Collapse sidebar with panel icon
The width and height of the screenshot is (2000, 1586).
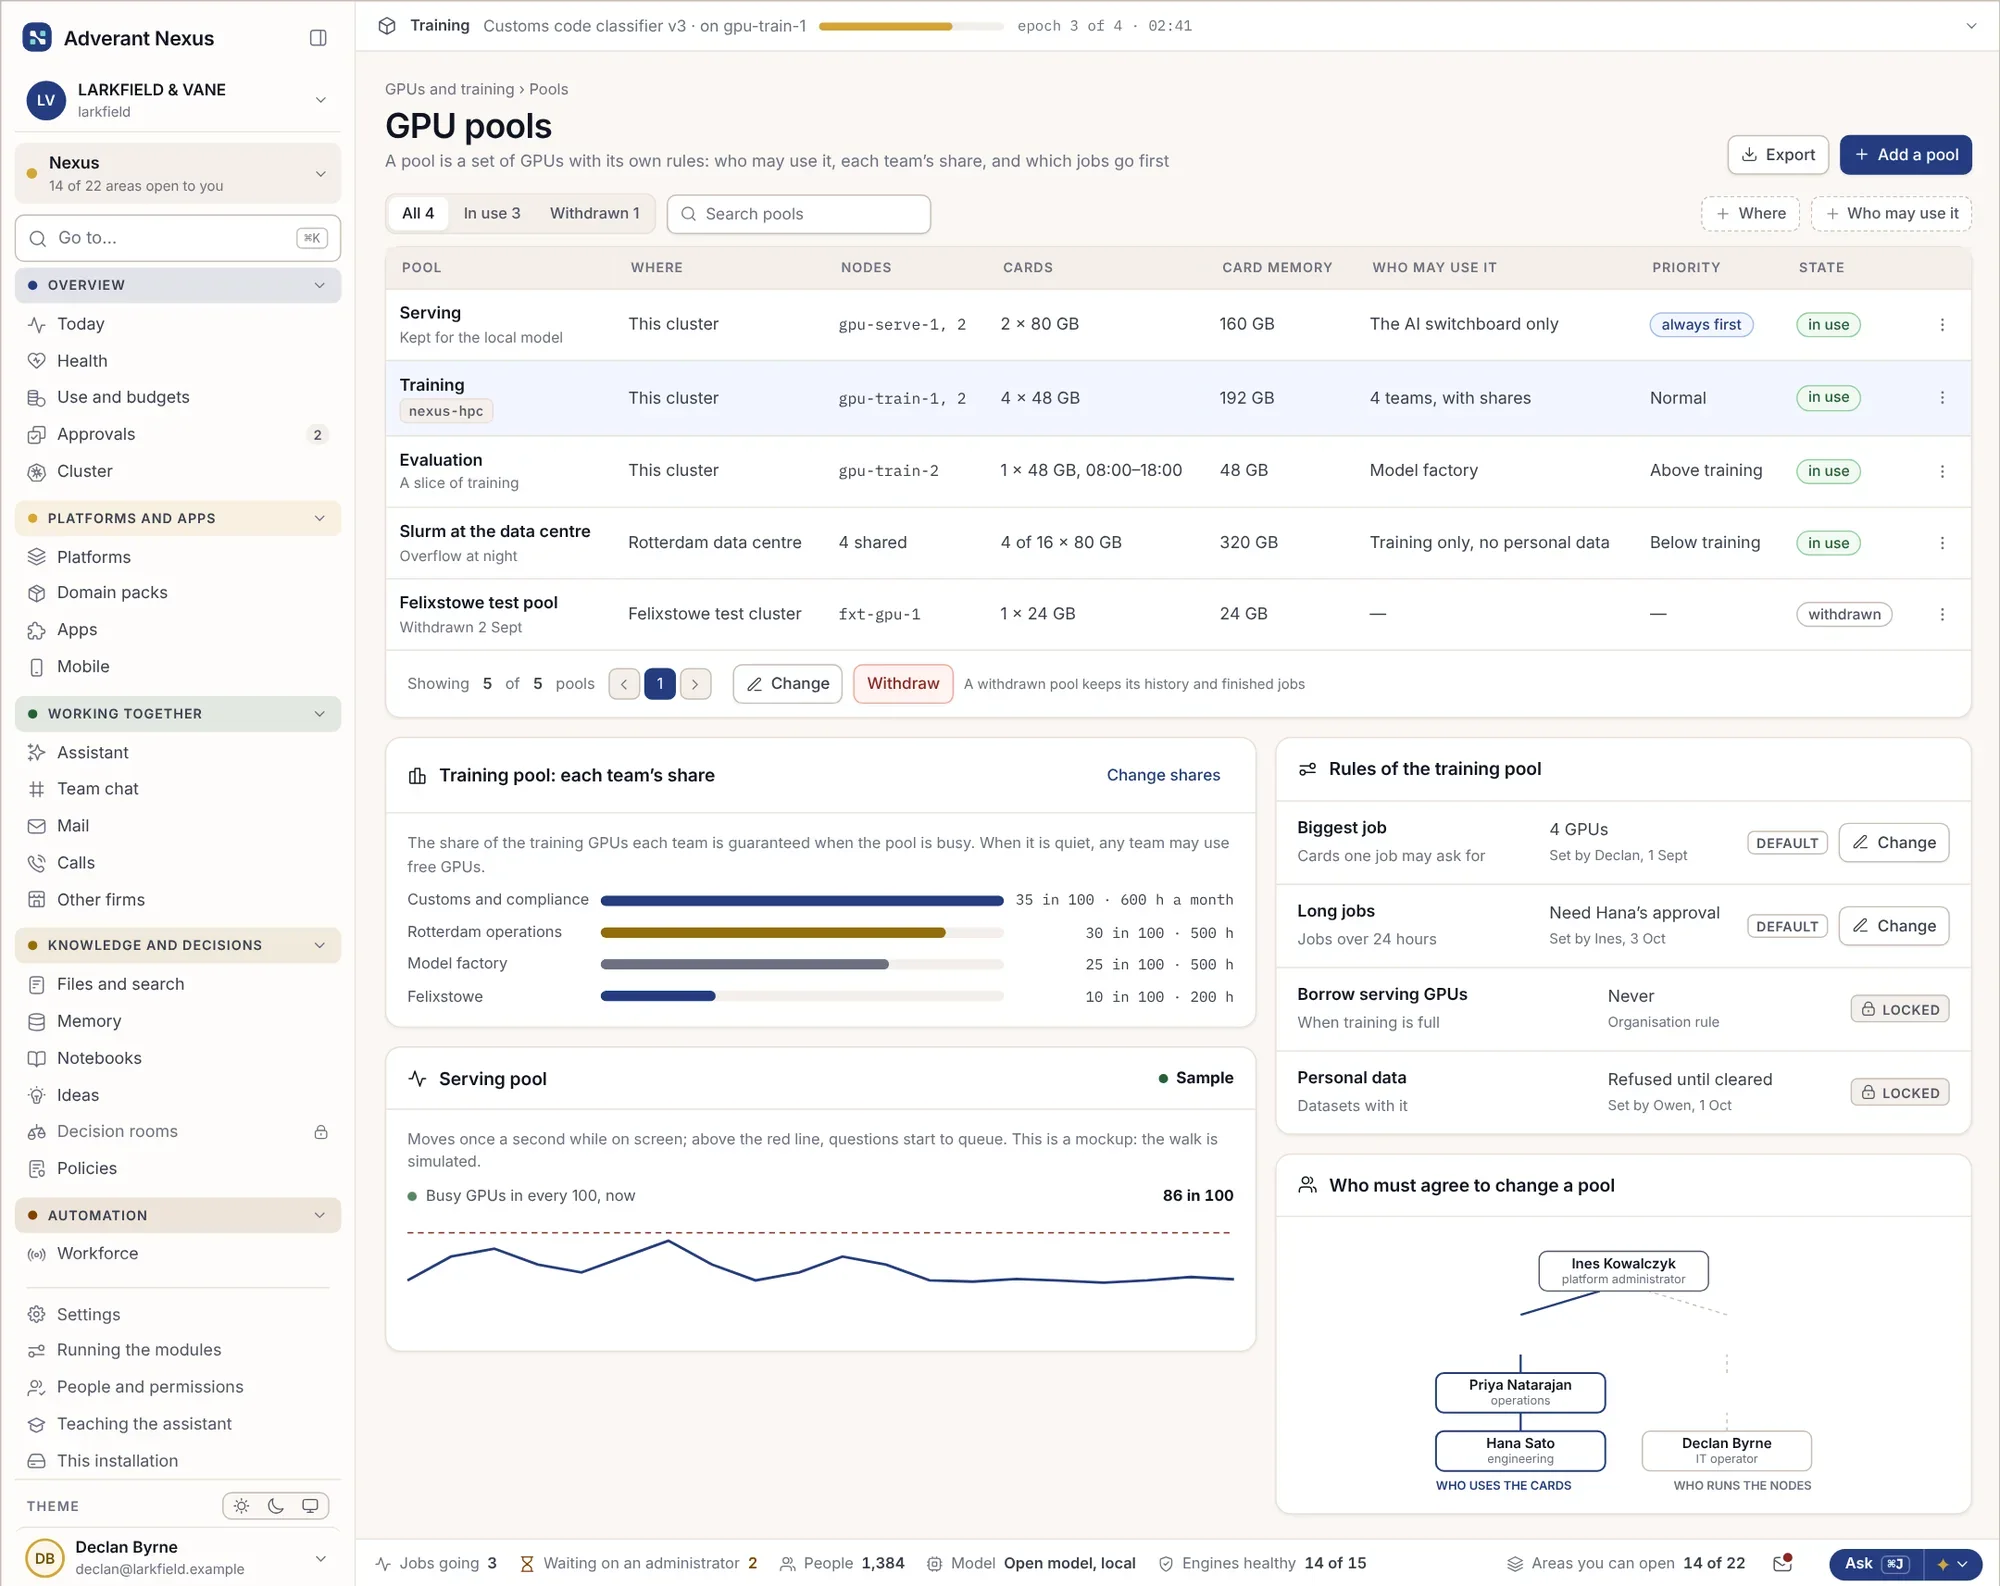[318, 38]
